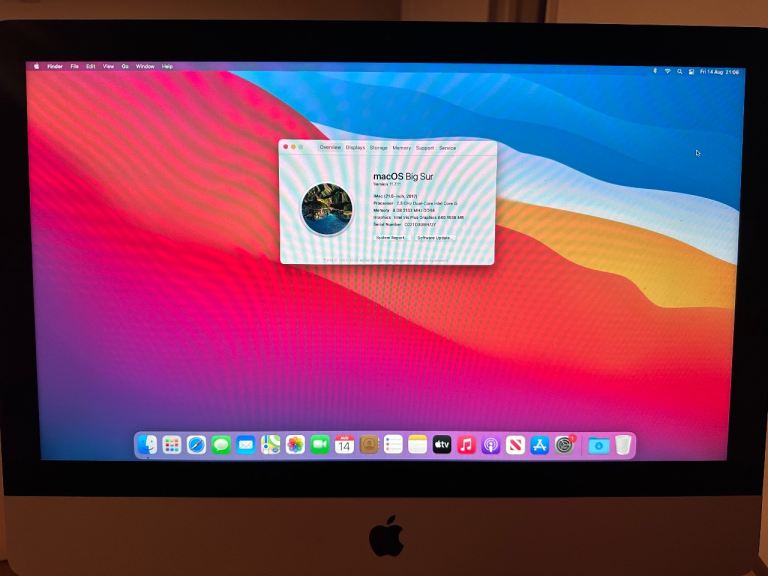Open Spotlight search magnifier icon
Viewport: 768px width, 576px height.
coord(679,72)
